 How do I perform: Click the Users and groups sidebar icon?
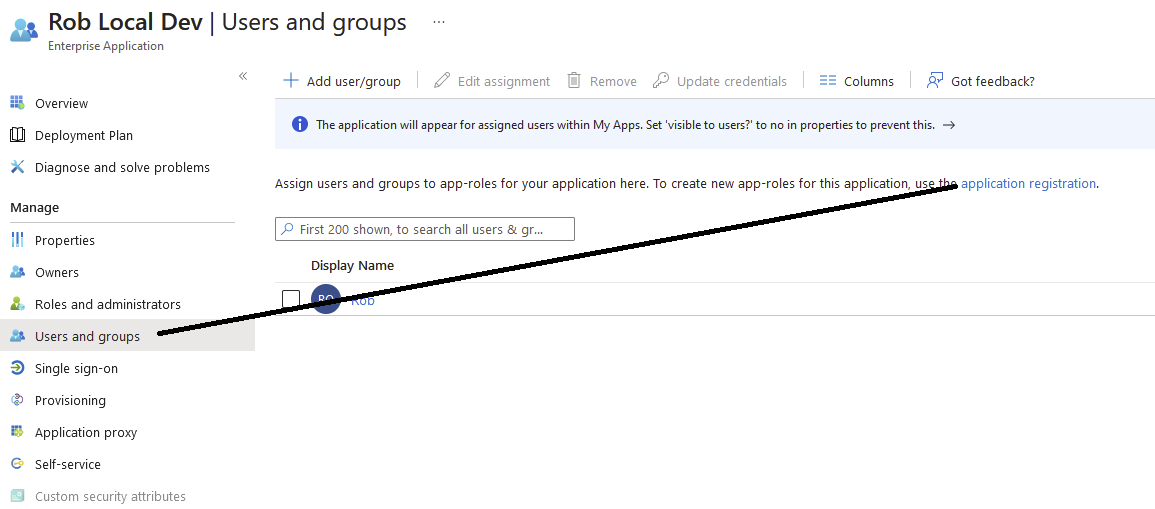pos(18,337)
